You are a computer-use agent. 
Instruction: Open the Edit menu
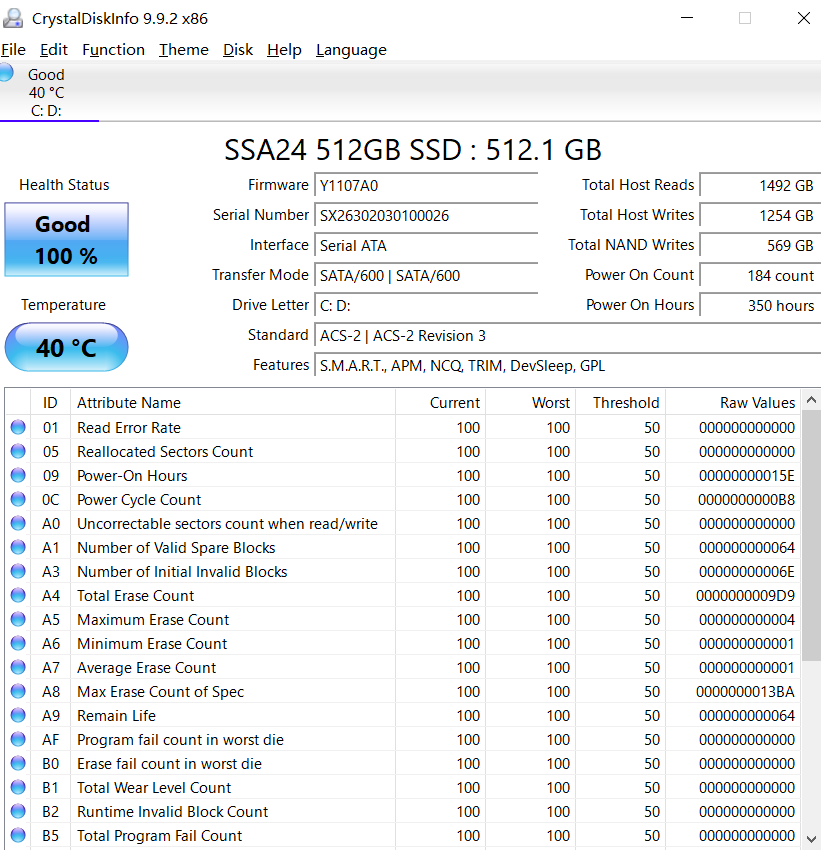pos(54,50)
